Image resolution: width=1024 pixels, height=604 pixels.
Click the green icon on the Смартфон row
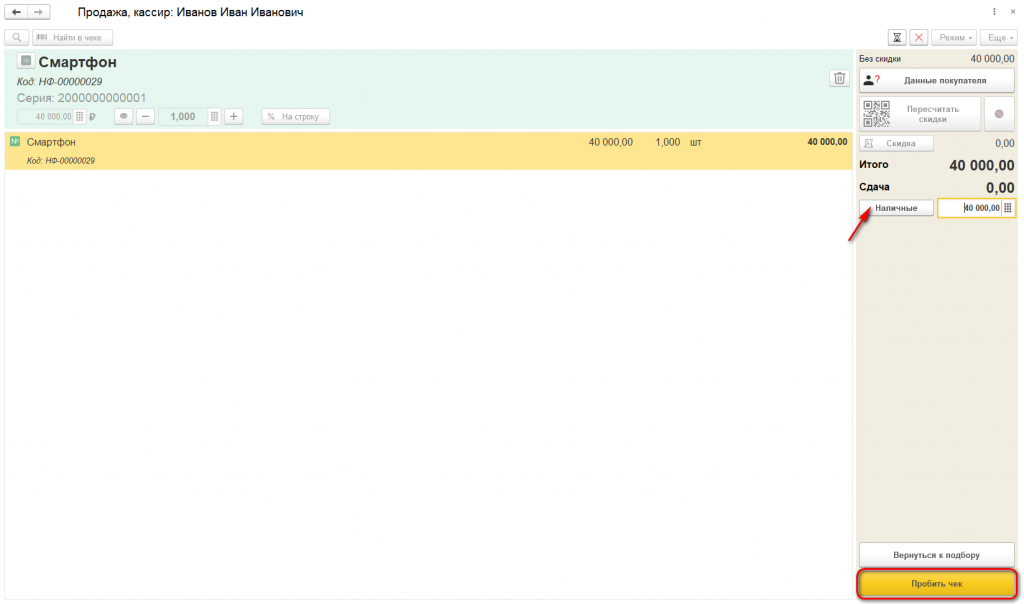15,141
